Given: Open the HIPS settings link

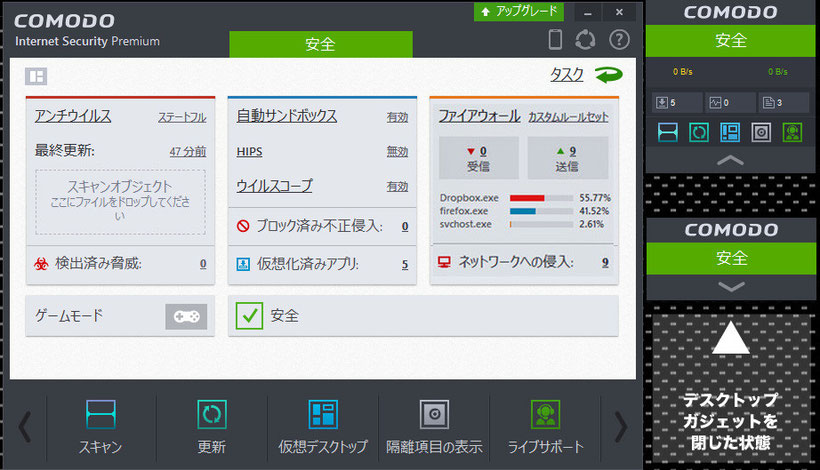Looking at the screenshot, I should coord(249,152).
